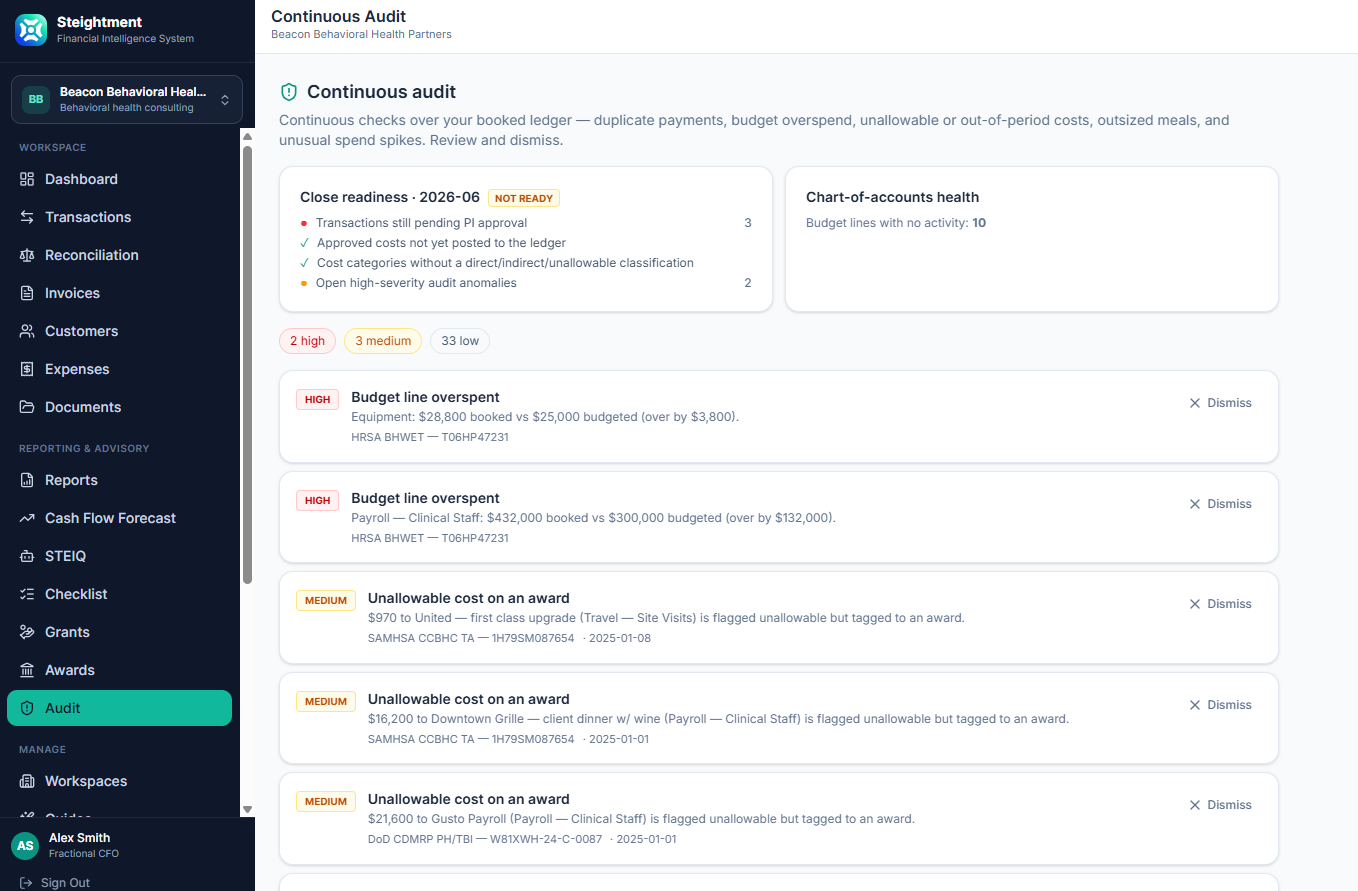1358x891 pixels.
Task: Click 'Transactions still pending PI approval' line
Action: [525, 223]
